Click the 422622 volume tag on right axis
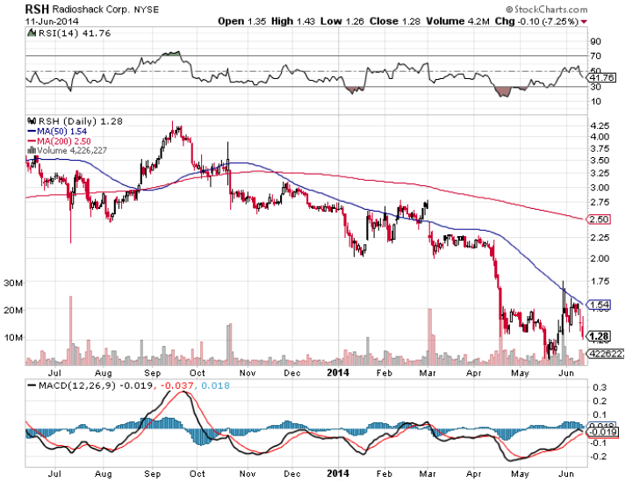 [605, 353]
